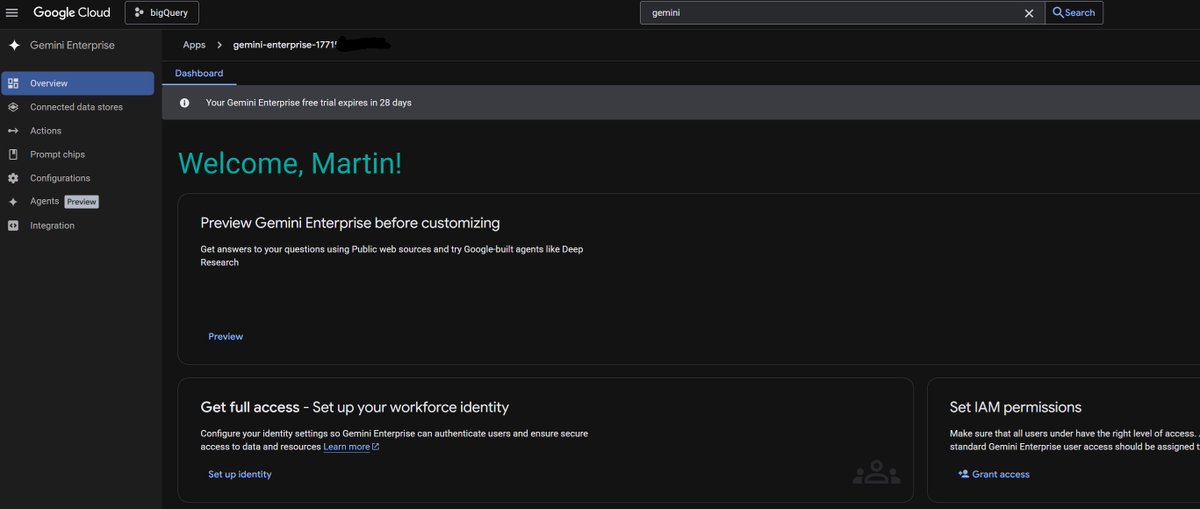Image resolution: width=1200 pixels, height=509 pixels.
Task: Click the Agents sparkle icon
Action: tap(12, 201)
